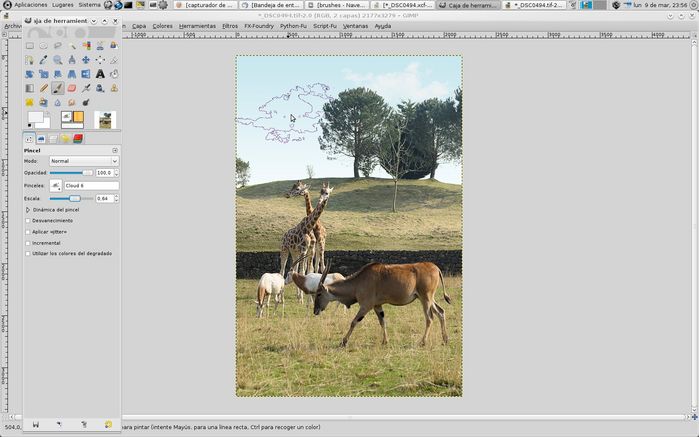Select the Fuzzy Select wand tool
The image size is (699, 437).
click(x=72, y=45)
